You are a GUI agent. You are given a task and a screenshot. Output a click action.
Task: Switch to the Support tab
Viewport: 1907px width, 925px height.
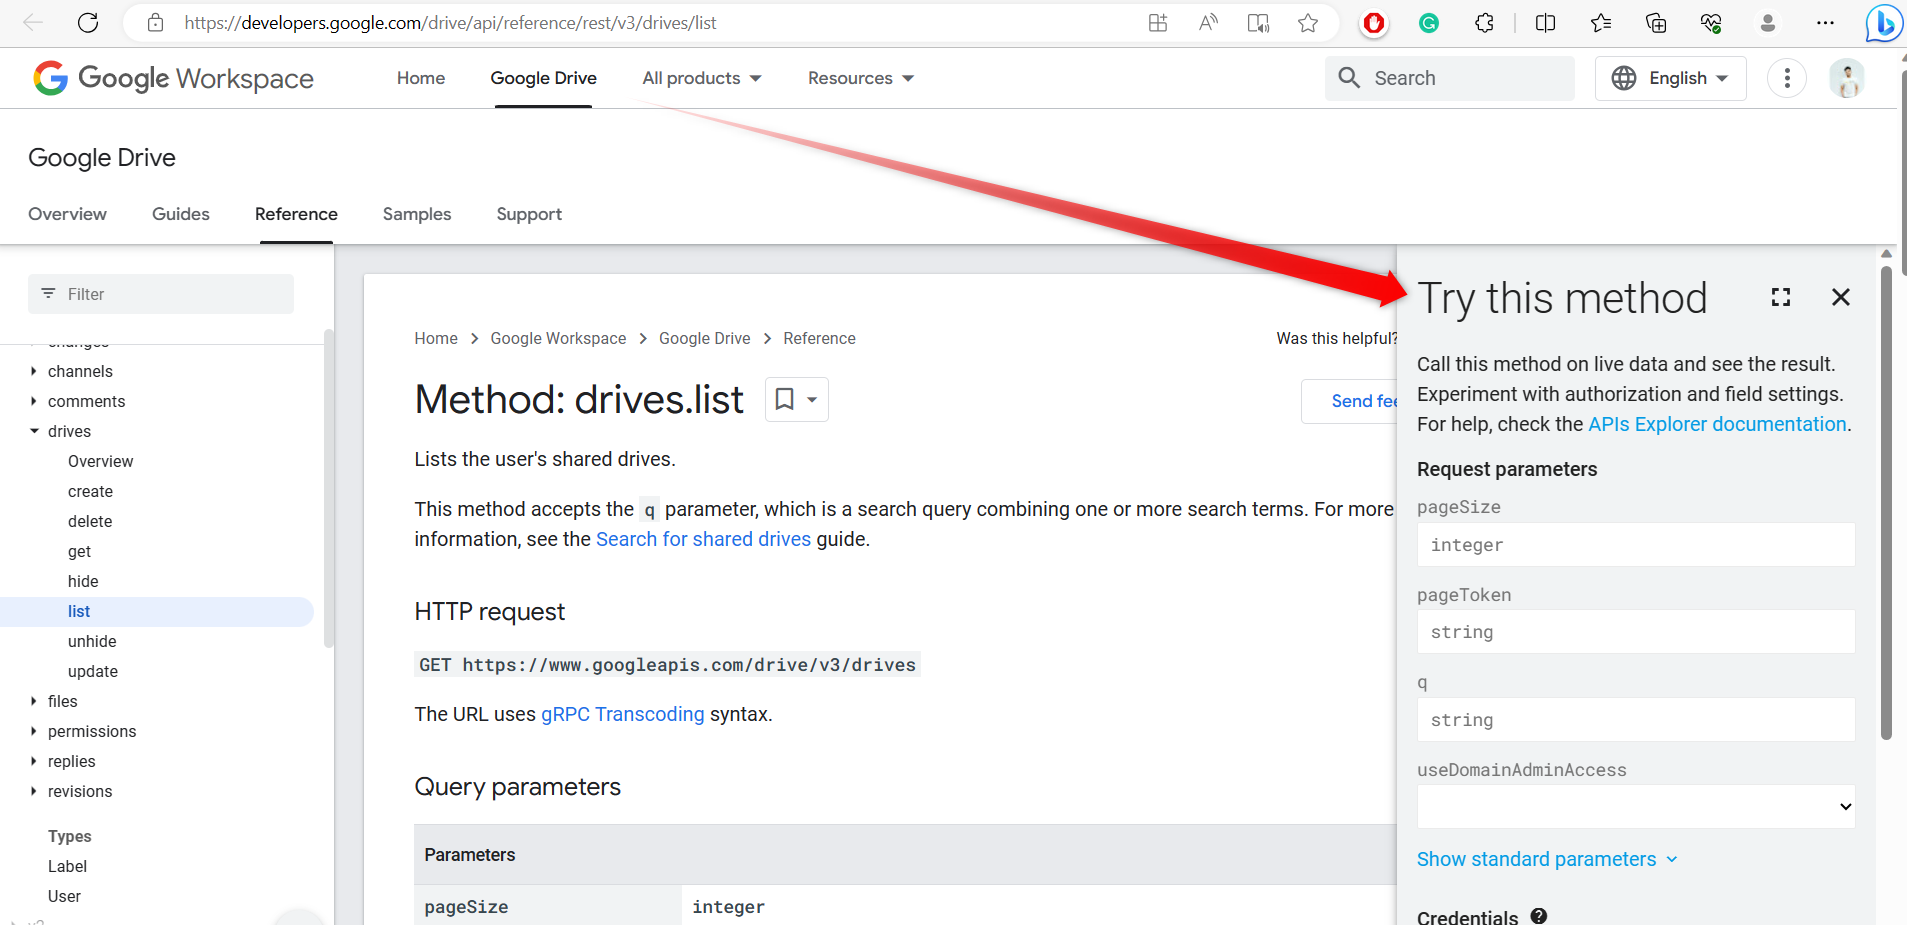coord(529,214)
